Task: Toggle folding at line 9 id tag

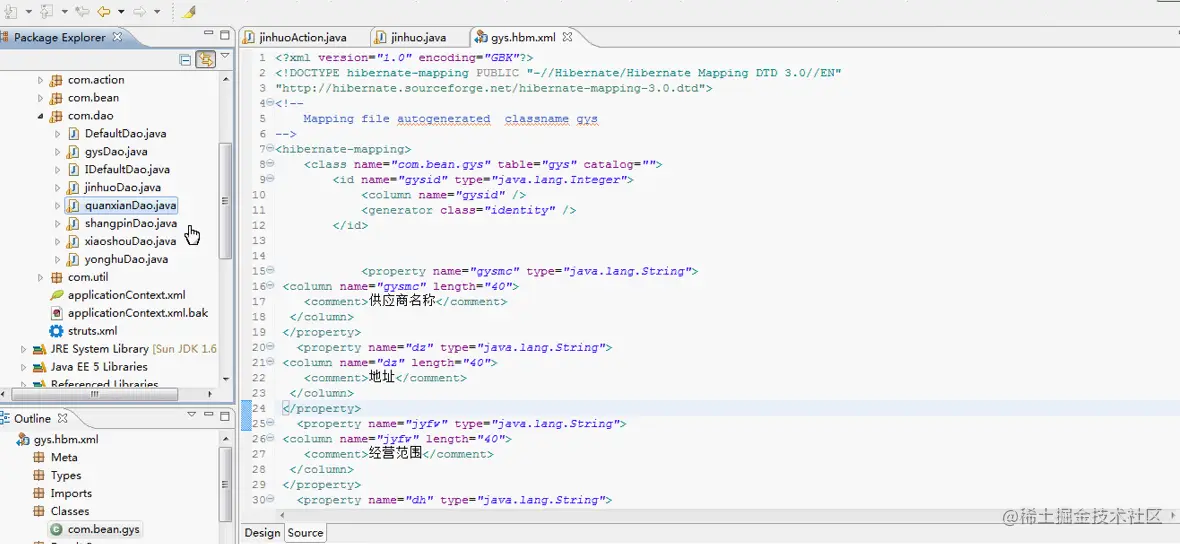Action: click(x=269, y=179)
